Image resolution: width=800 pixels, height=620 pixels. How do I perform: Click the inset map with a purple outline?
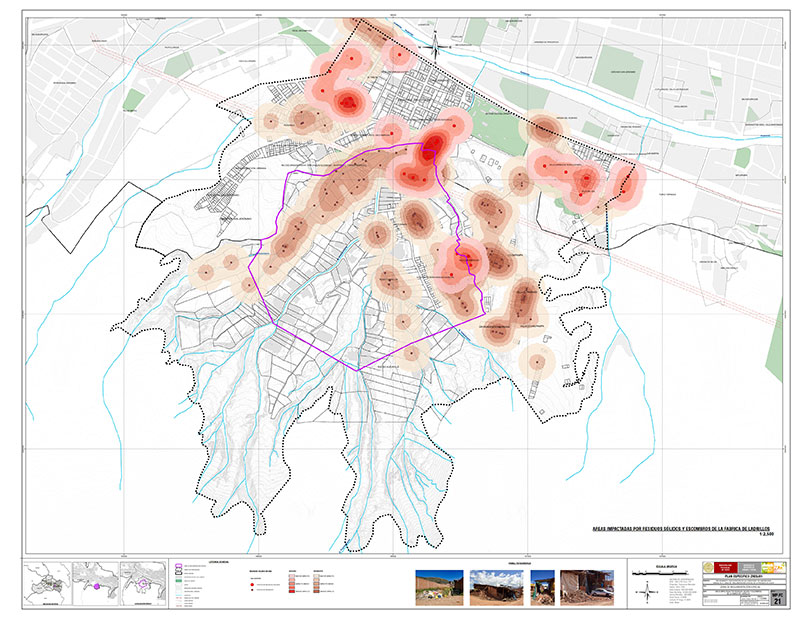click(143, 584)
